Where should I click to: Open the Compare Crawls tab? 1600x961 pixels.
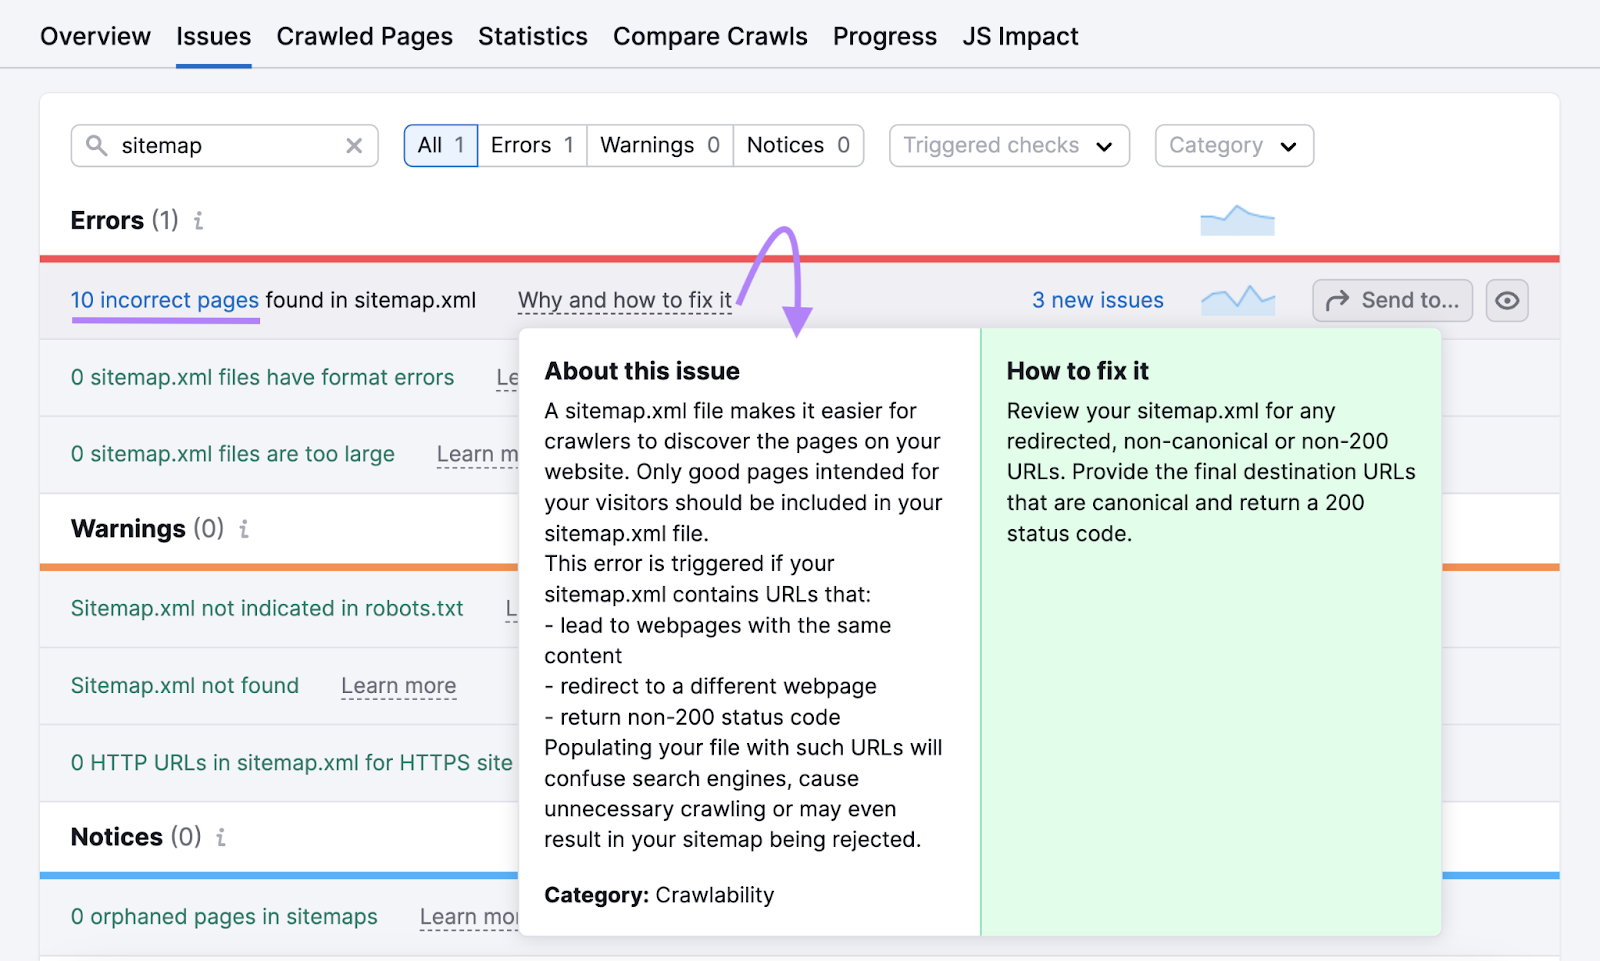pyautogui.click(x=710, y=36)
